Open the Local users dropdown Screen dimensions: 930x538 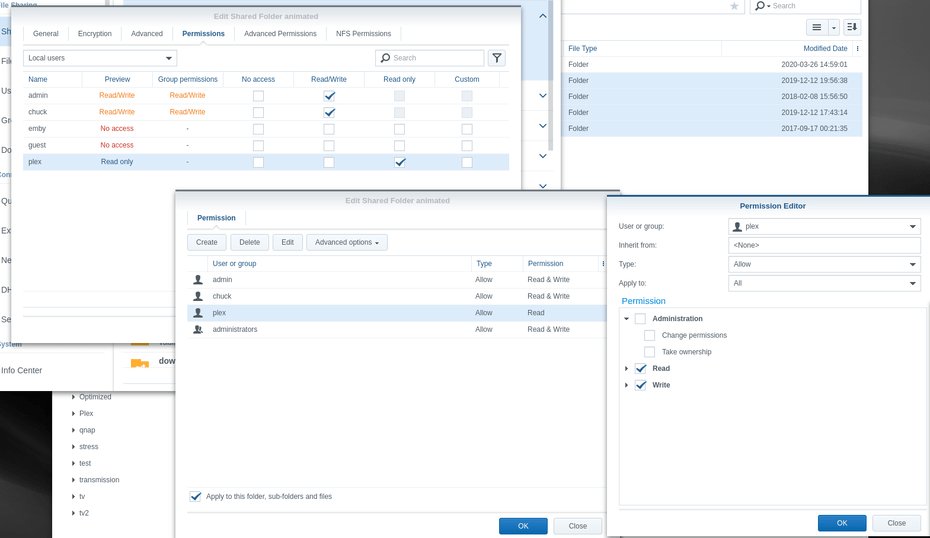coord(100,58)
